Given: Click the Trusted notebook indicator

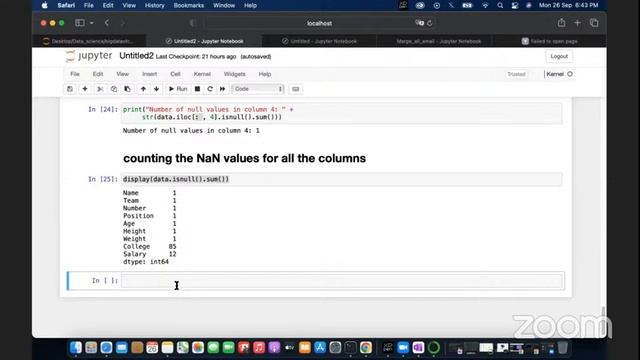Looking at the screenshot, I should coord(516,74).
